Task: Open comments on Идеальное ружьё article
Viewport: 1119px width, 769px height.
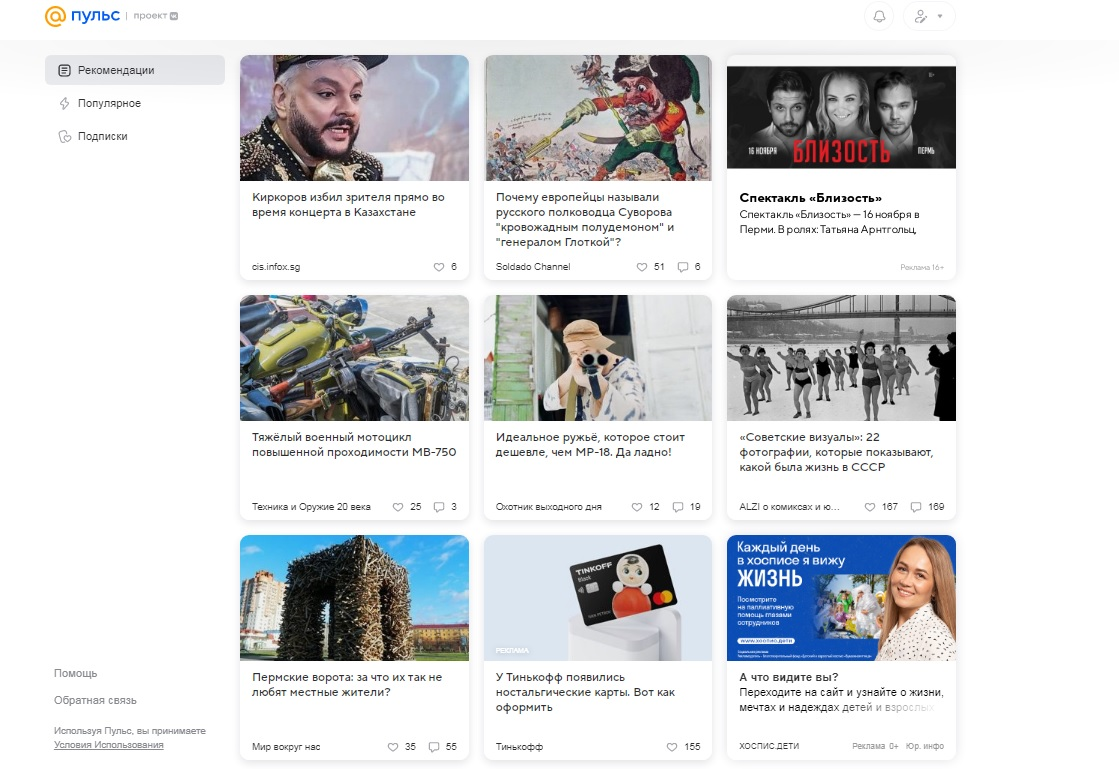Action: tap(678, 506)
